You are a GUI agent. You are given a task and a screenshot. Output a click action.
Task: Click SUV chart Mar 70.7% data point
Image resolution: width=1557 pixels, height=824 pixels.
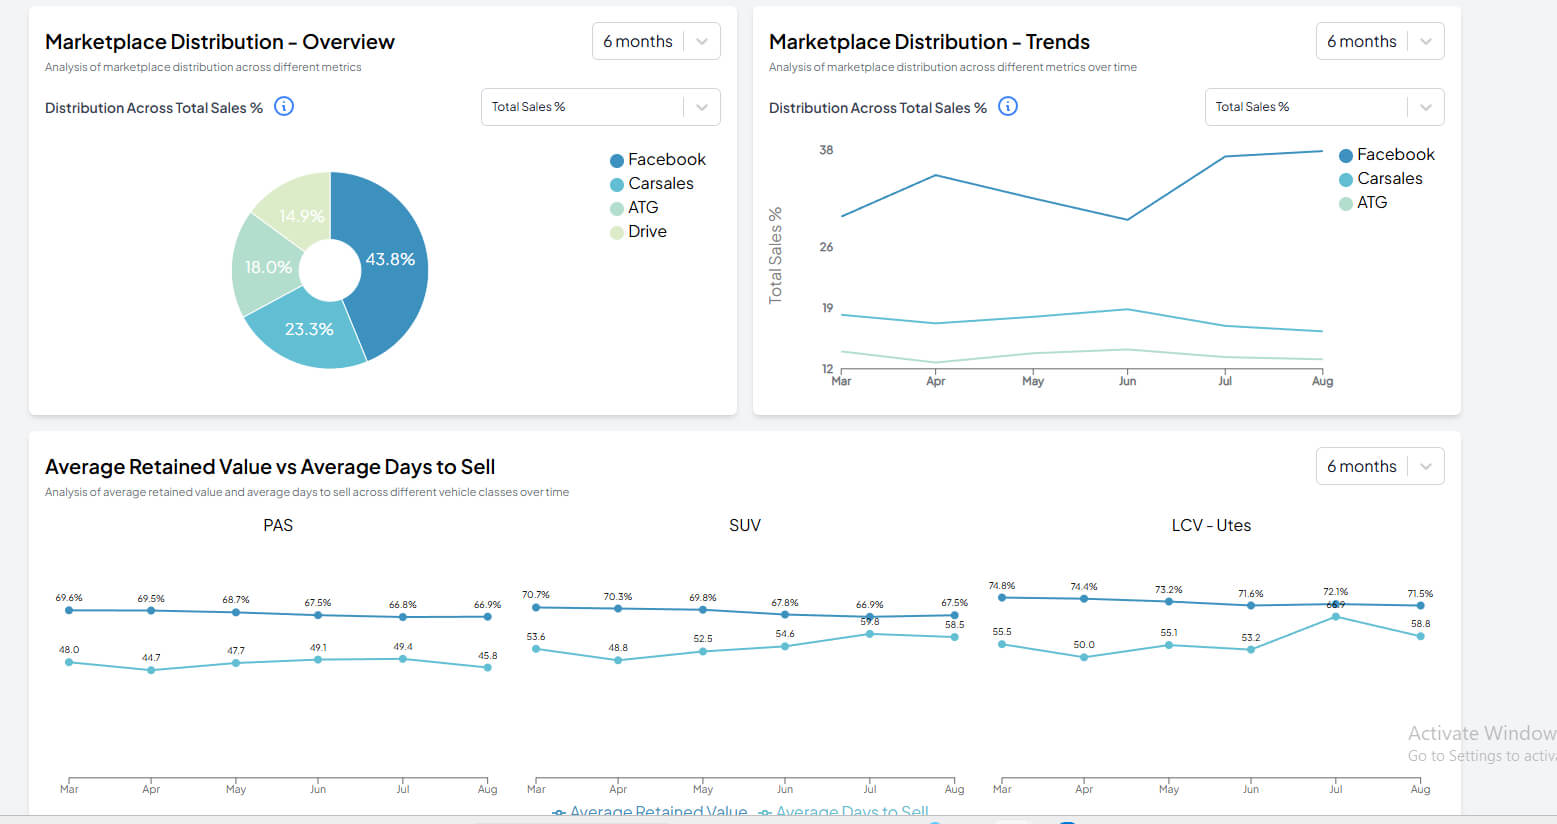(536, 607)
